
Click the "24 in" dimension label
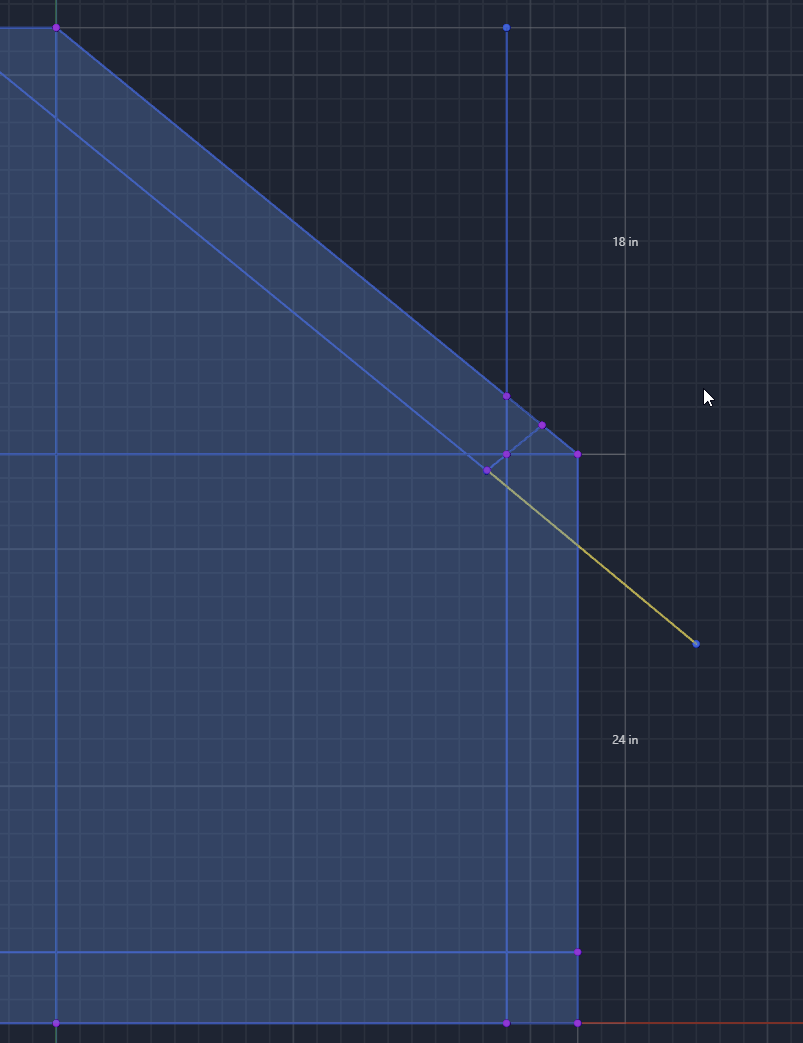(x=625, y=740)
